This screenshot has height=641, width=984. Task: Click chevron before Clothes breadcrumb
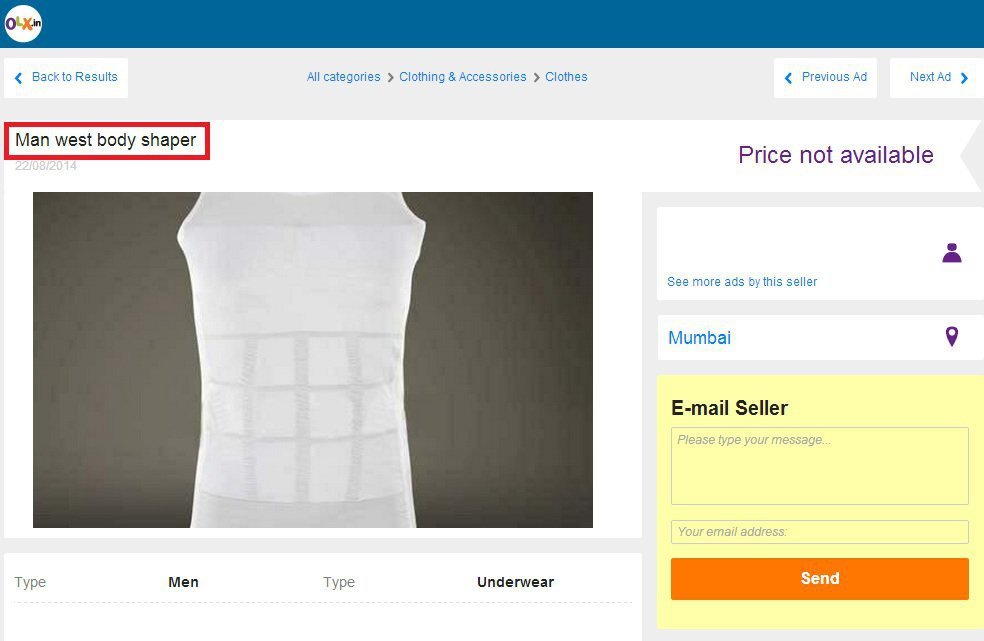point(537,77)
